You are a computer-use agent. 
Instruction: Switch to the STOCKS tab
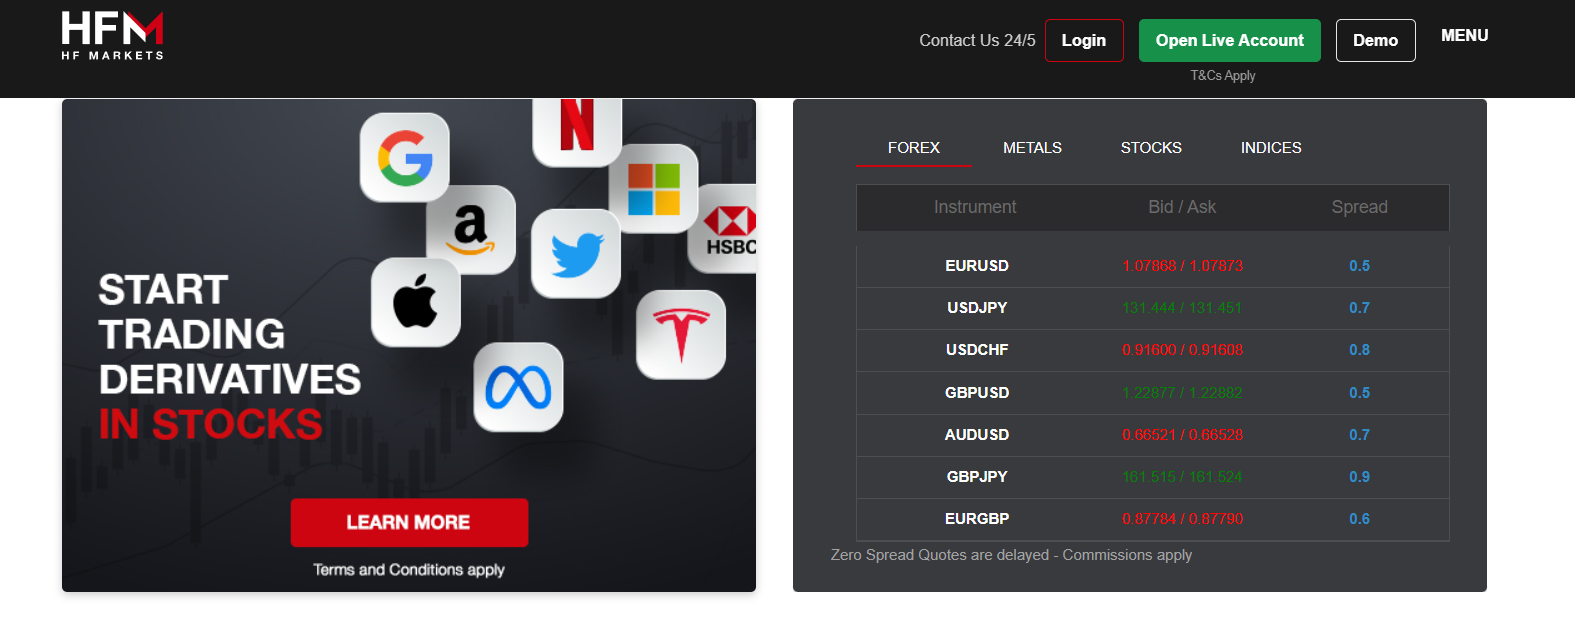1151,148
